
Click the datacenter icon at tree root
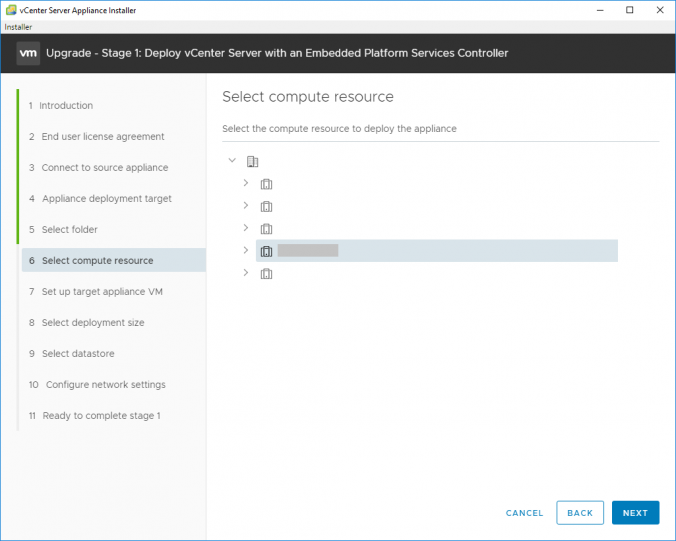pos(252,162)
